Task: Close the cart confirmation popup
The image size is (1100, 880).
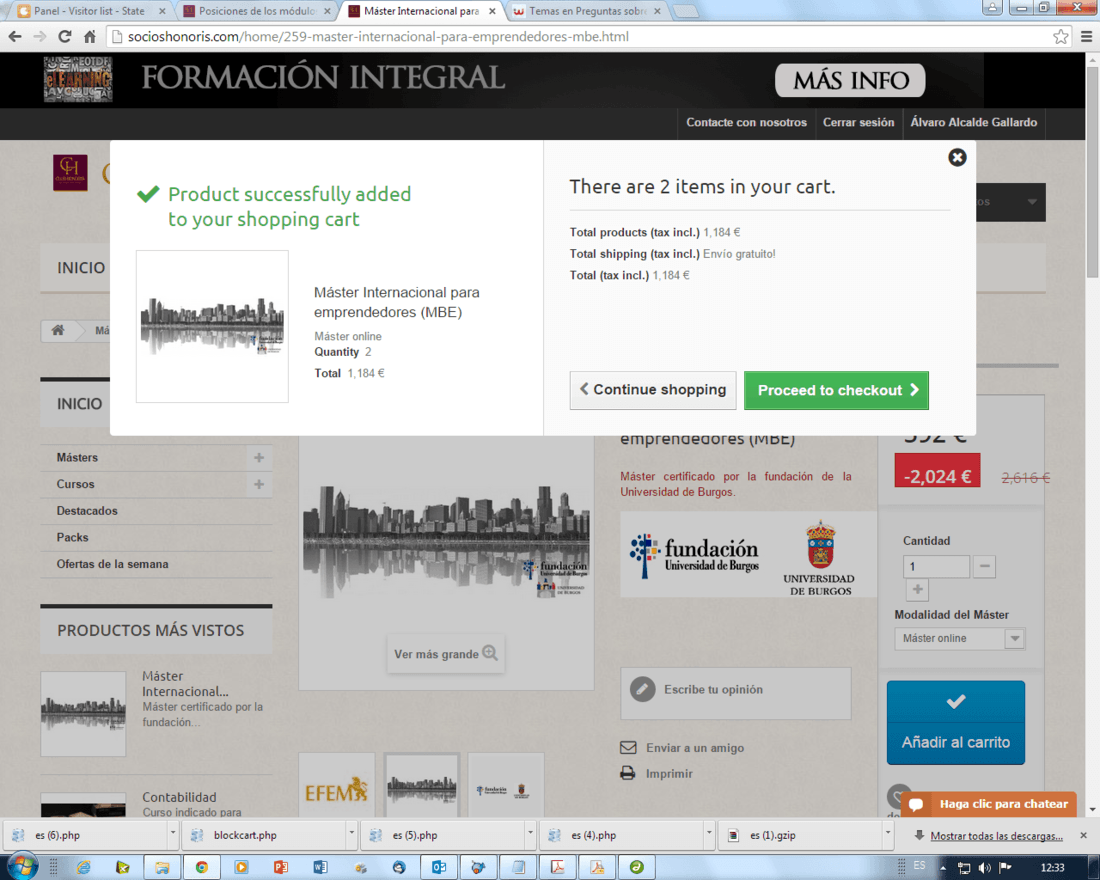Action: coord(957,157)
